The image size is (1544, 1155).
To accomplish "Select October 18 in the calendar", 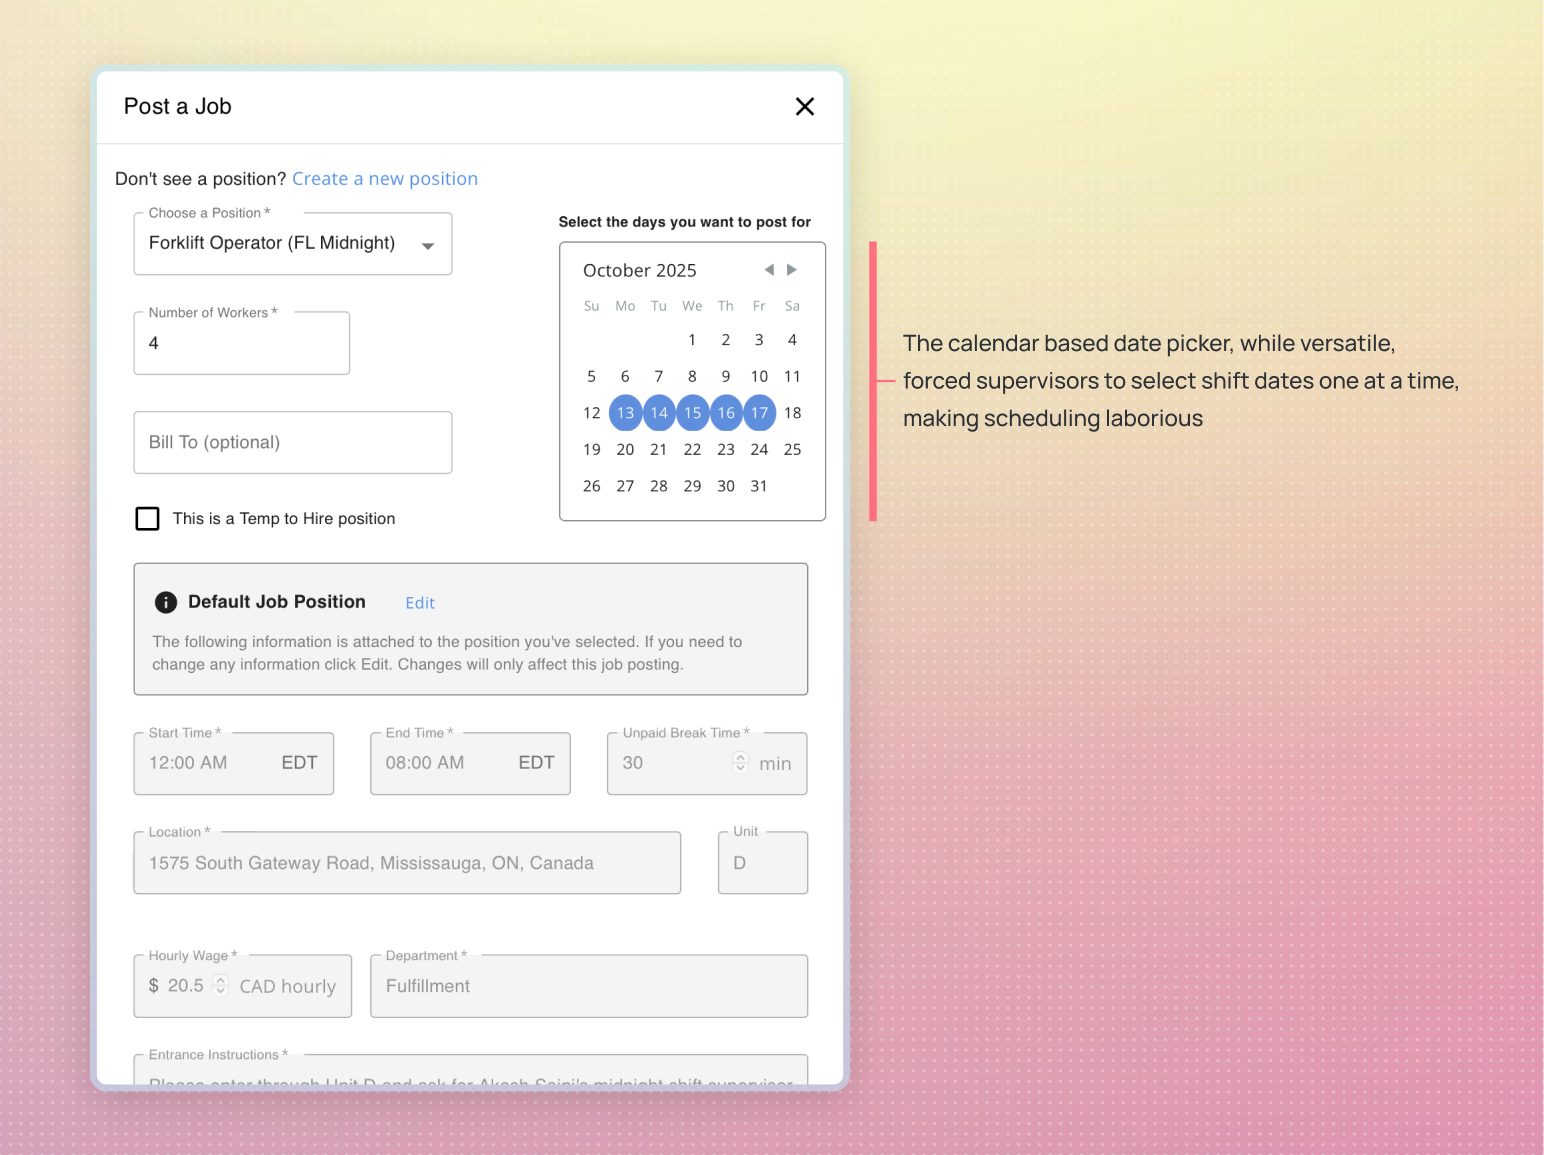I will click(x=793, y=413).
